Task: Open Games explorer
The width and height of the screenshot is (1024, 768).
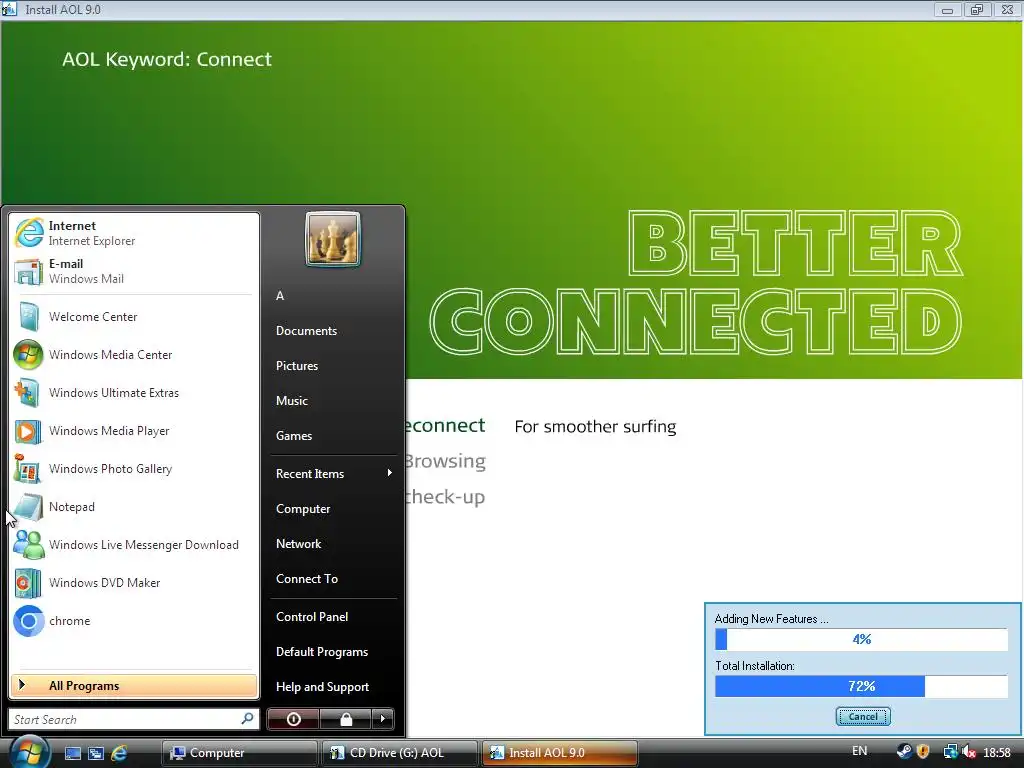Action: click(333, 436)
